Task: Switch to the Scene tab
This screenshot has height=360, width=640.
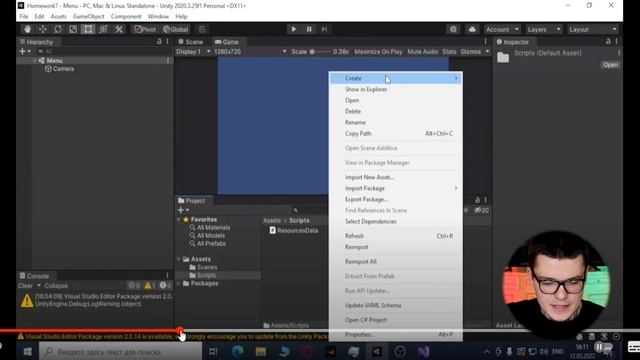Action: point(191,42)
